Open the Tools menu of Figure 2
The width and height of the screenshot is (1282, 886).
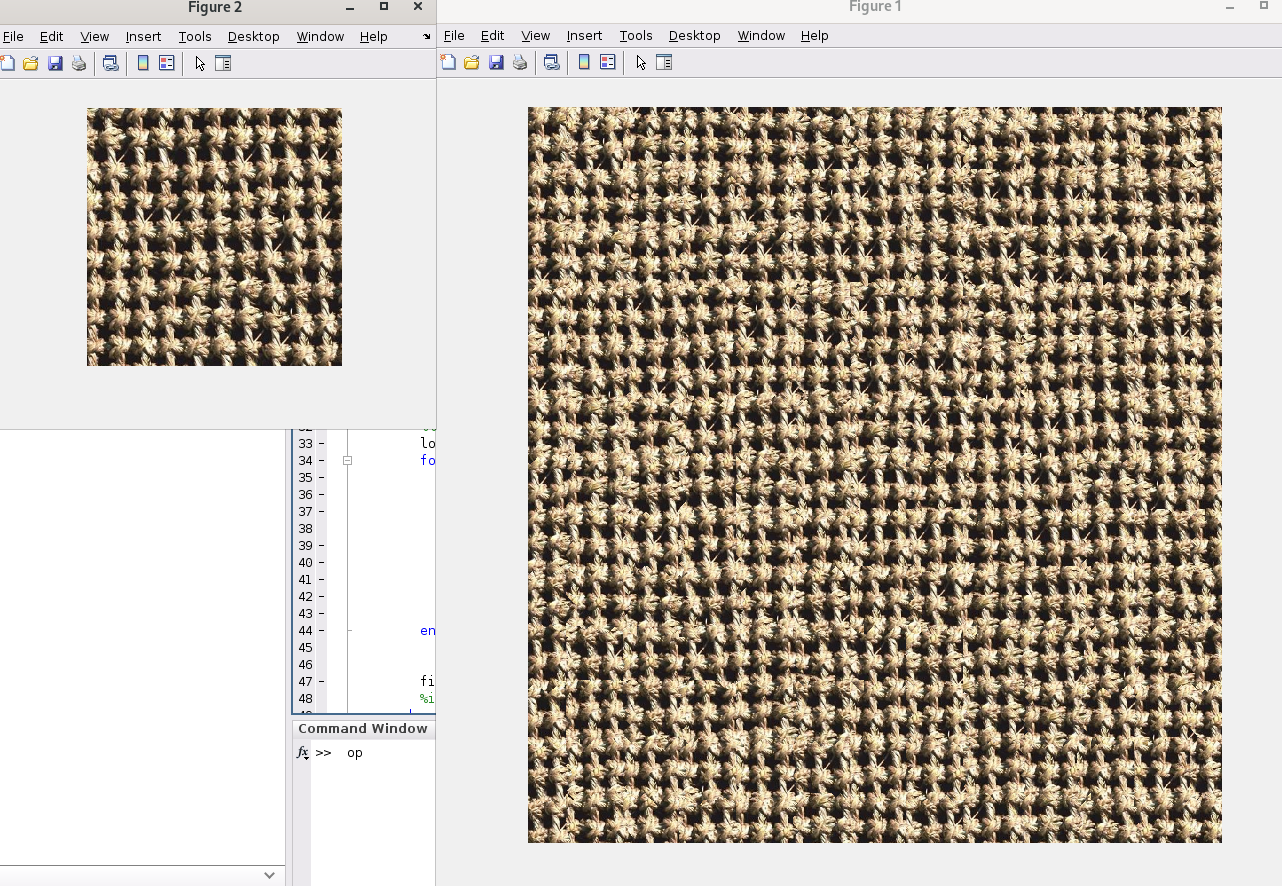[x=194, y=36]
